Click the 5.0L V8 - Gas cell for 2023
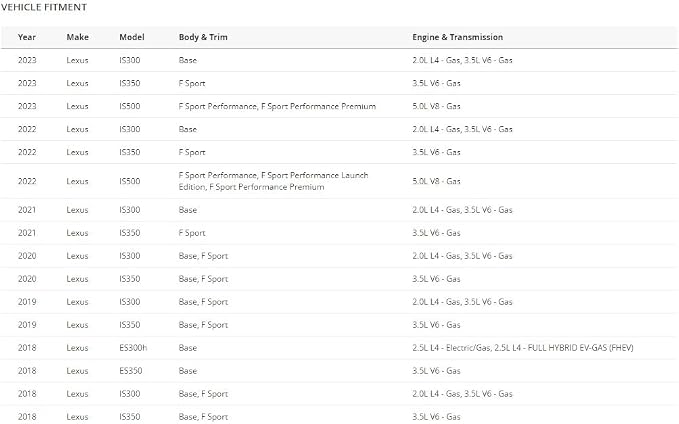 (436, 106)
